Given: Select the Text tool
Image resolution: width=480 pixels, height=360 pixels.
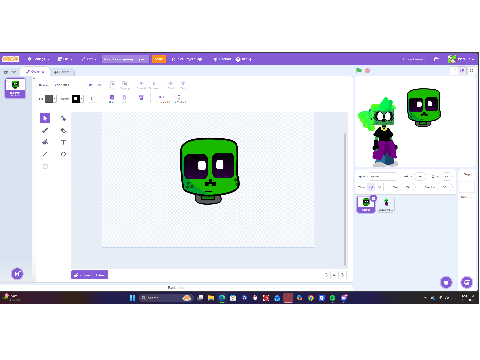Looking at the screenshot, I should 63,142.
